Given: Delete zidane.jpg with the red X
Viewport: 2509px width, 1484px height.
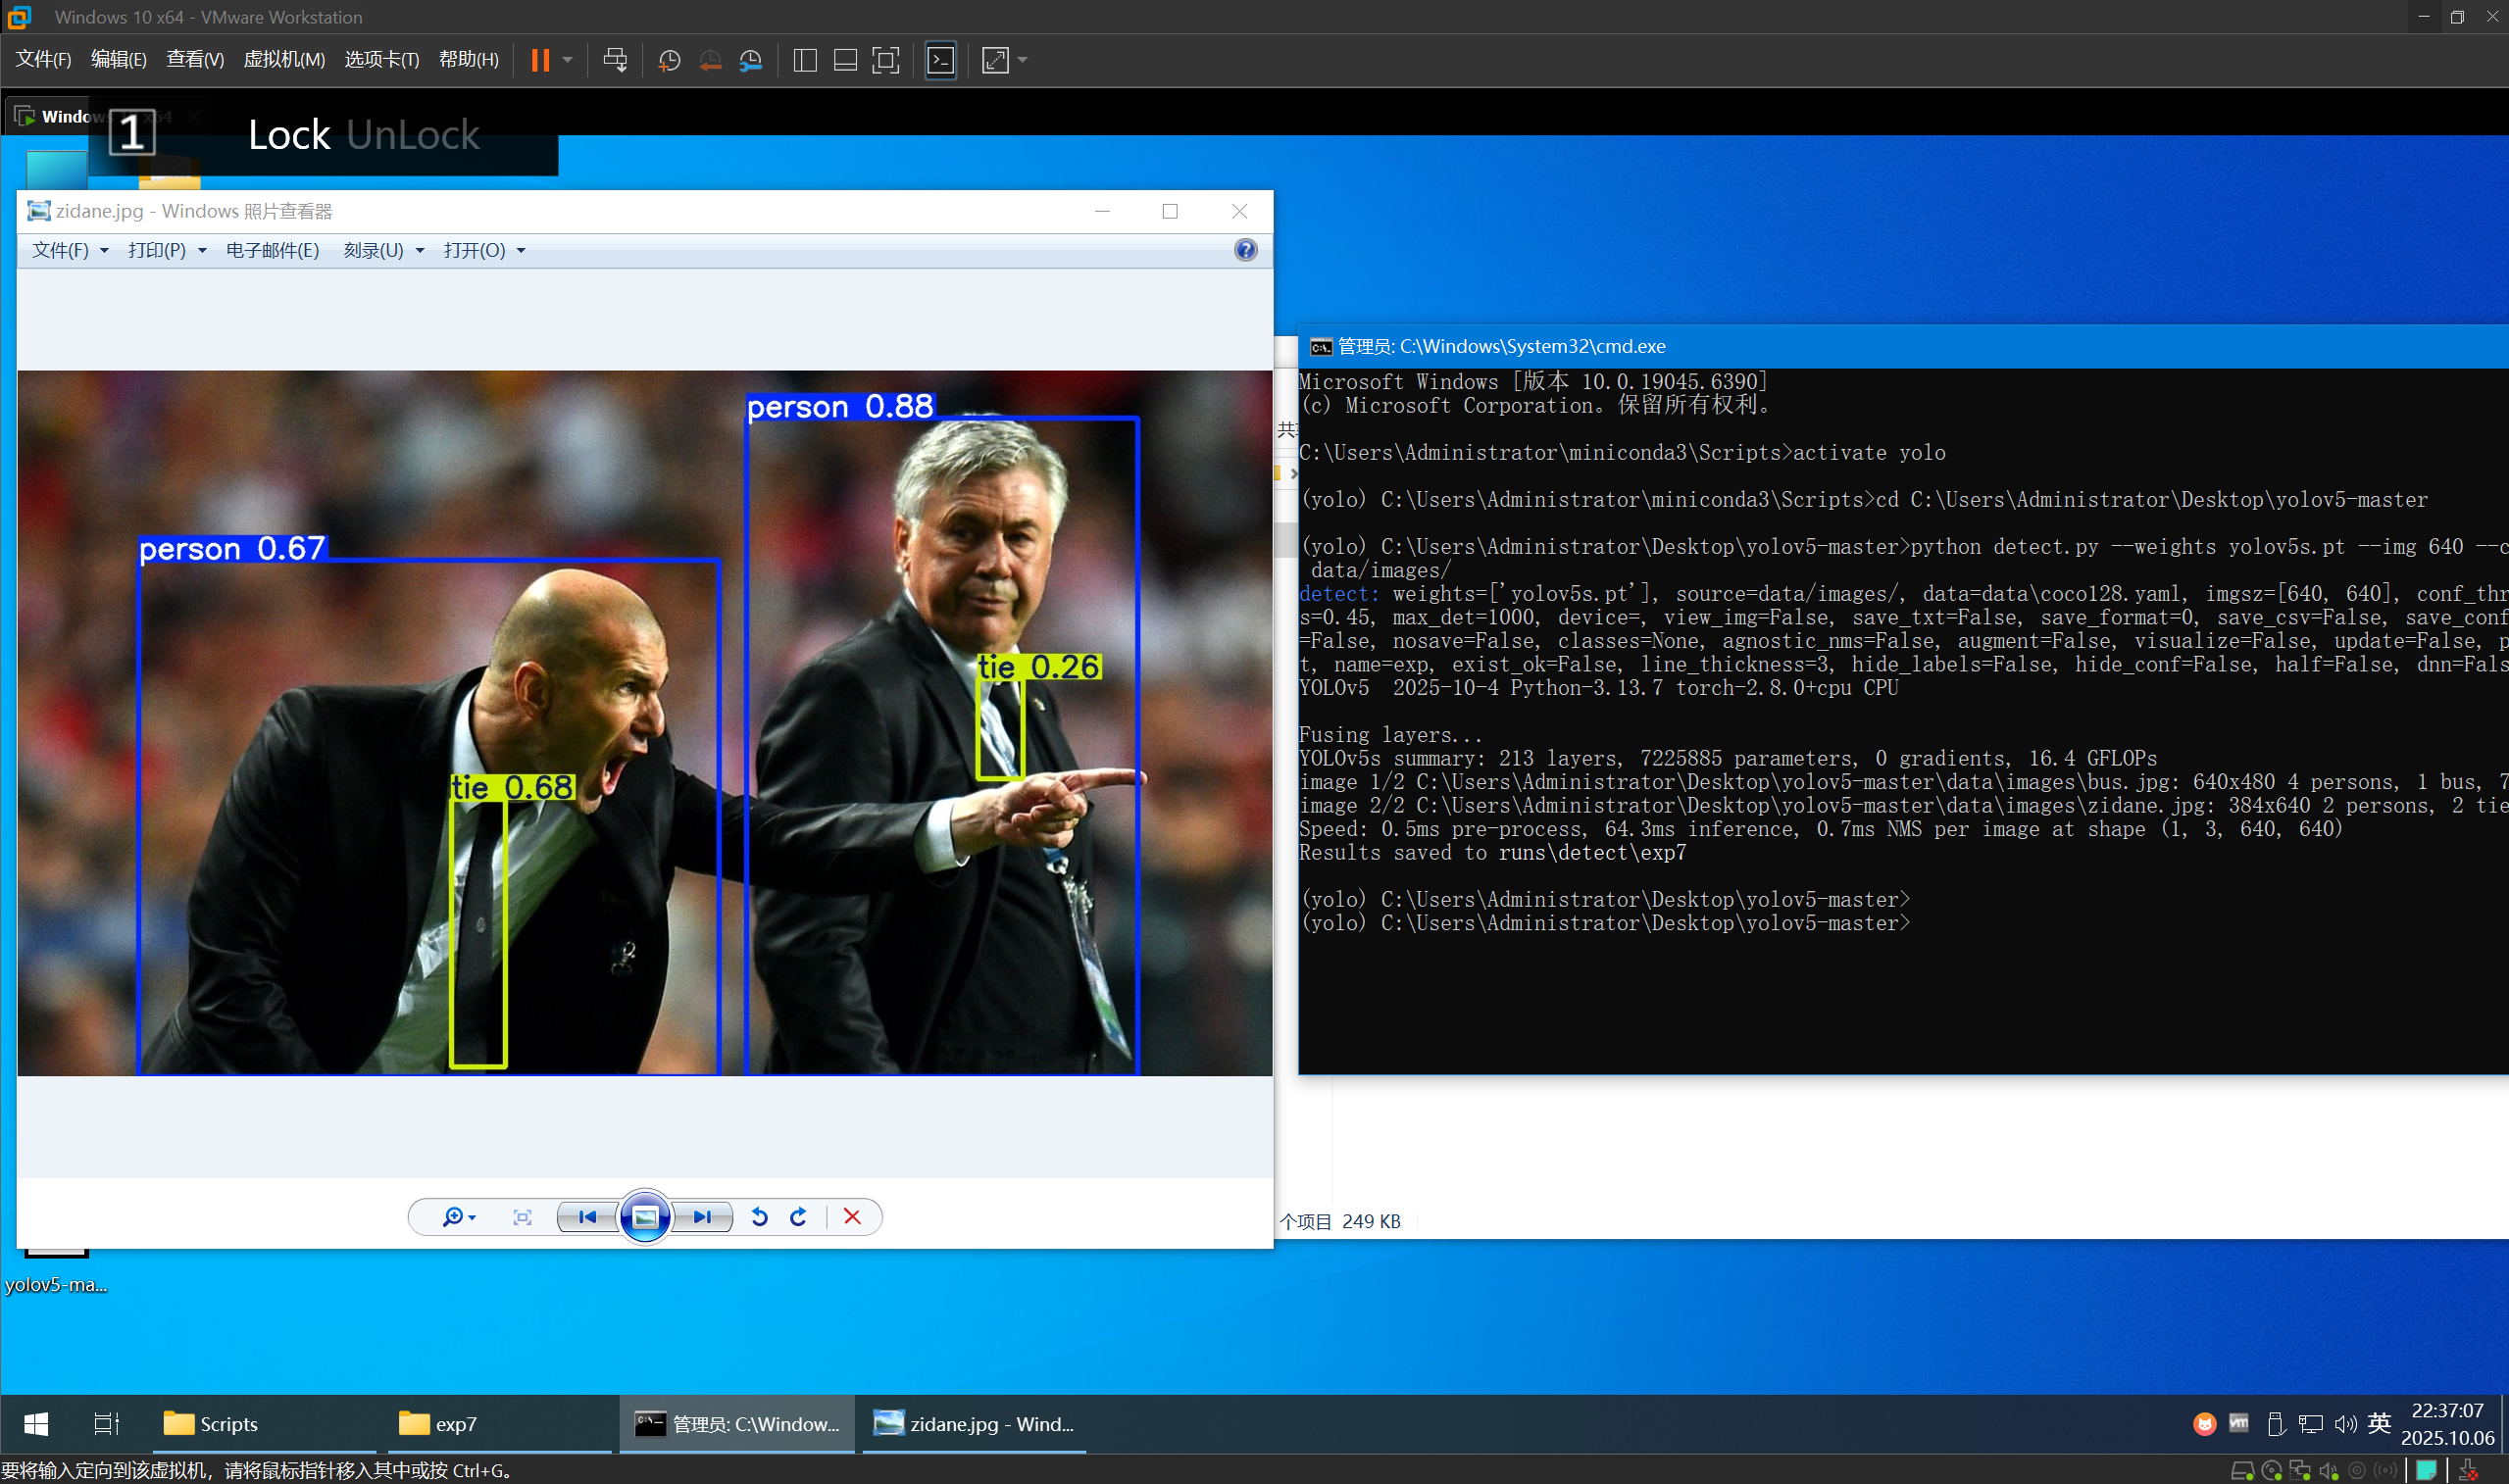Looking at the screenshot, I should coord(852,1216).
